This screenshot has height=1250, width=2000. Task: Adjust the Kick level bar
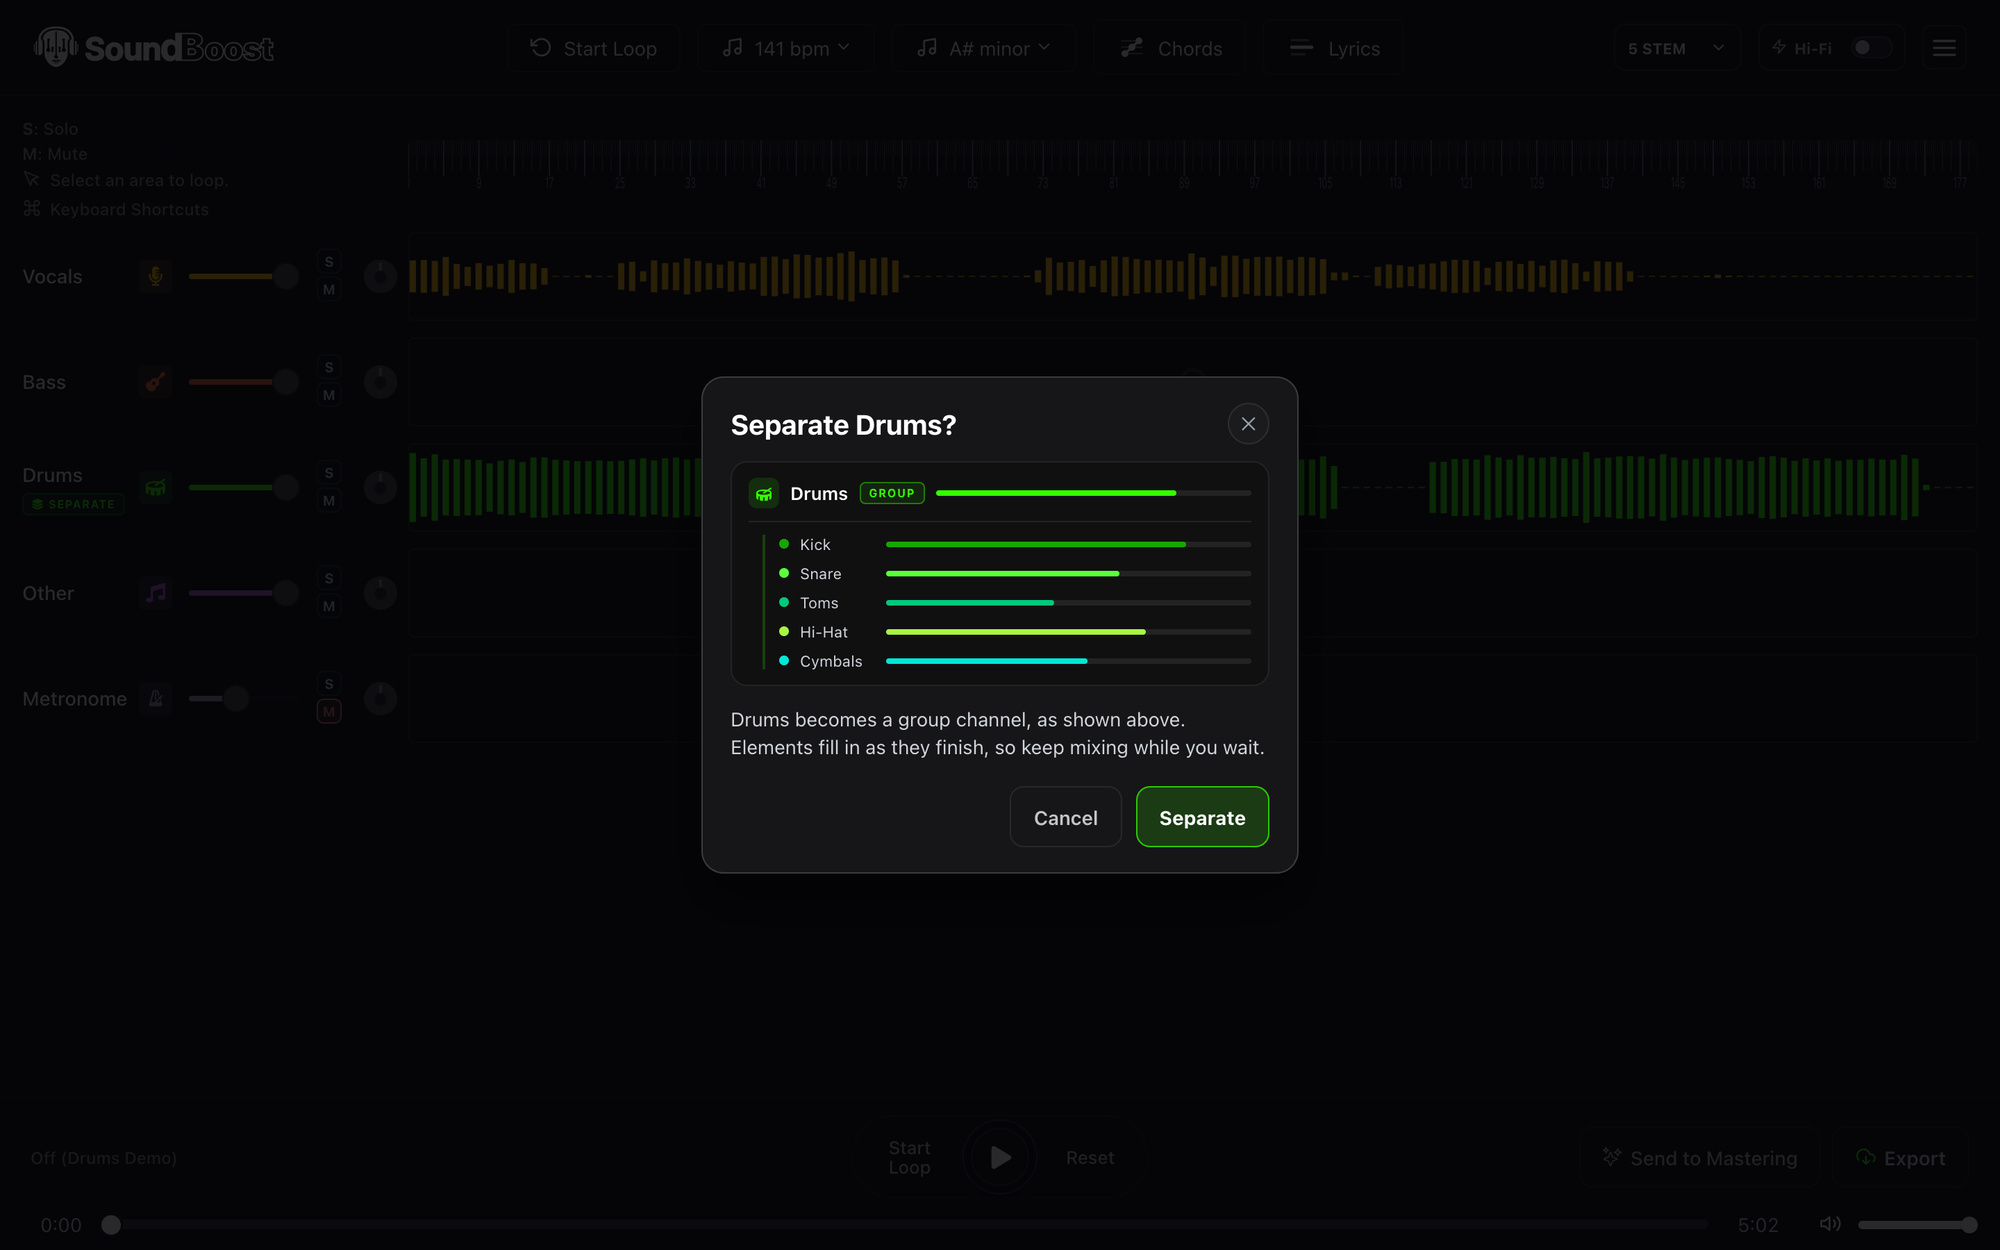pyautogui.click(x=1068, y=544)
